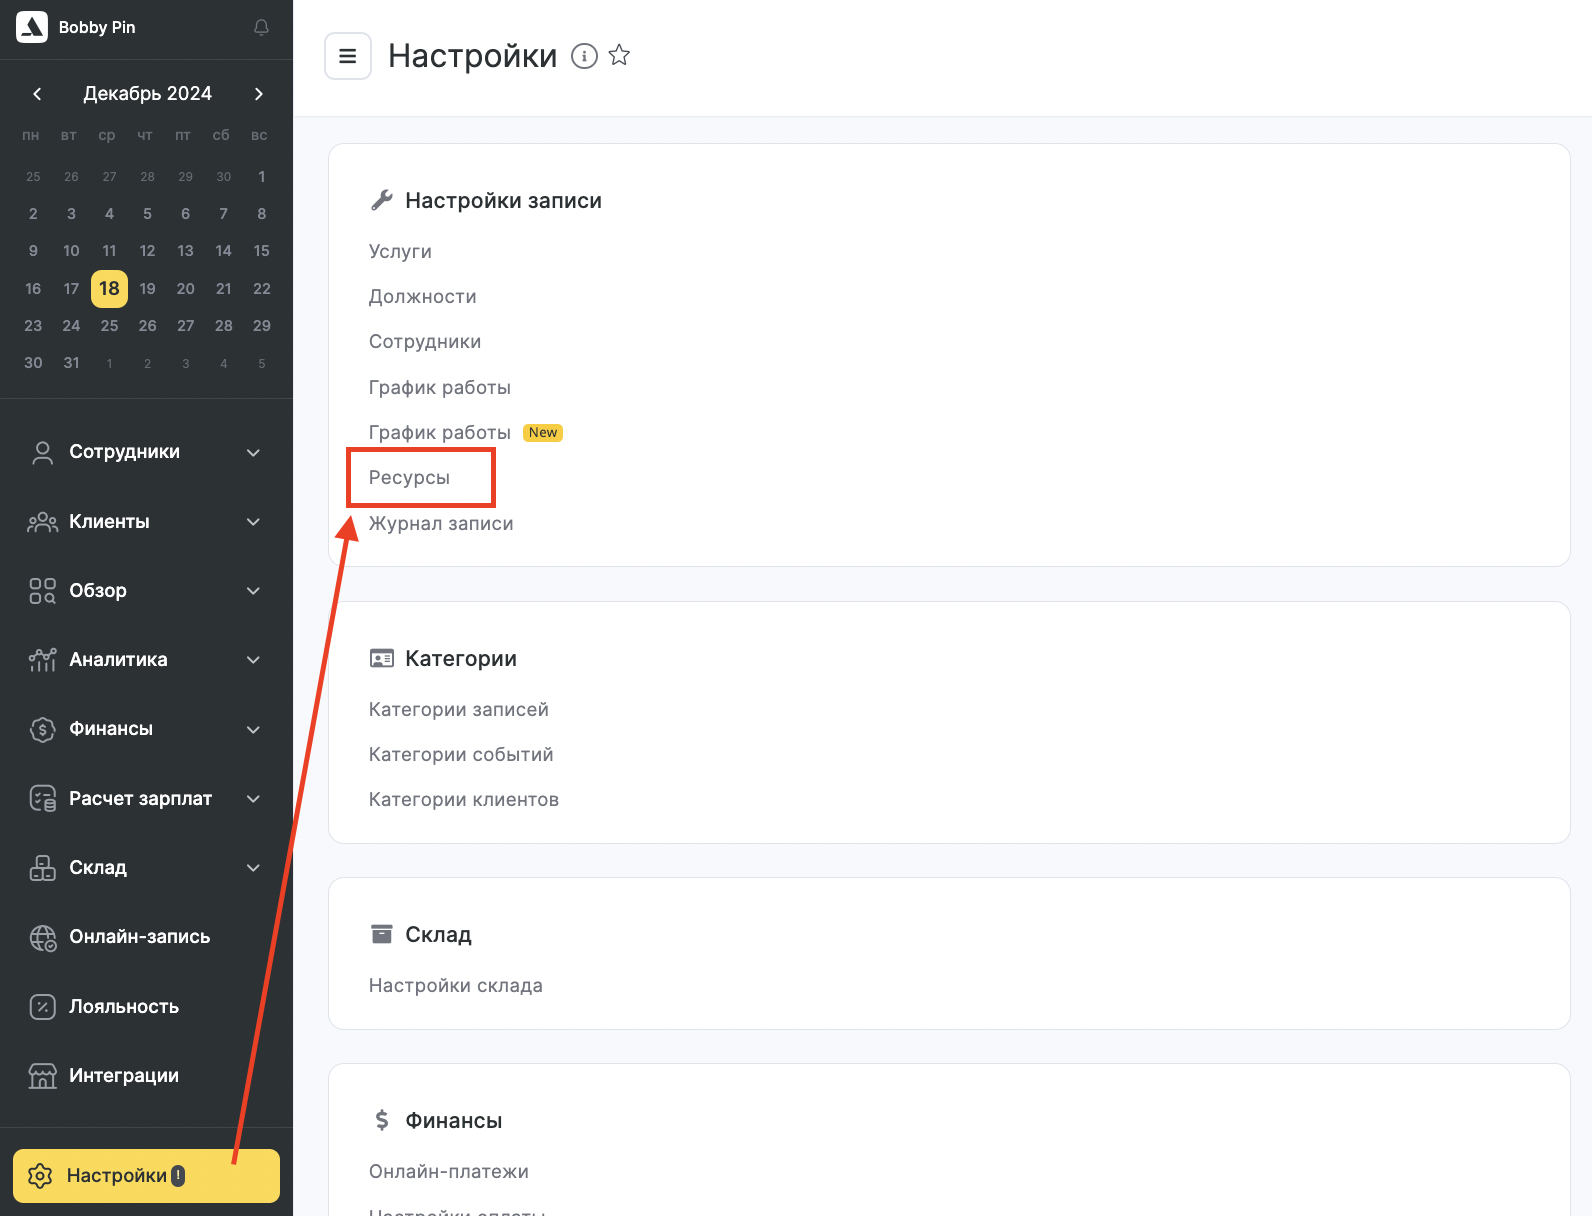Open the Категории событий link

pos(461,754)
